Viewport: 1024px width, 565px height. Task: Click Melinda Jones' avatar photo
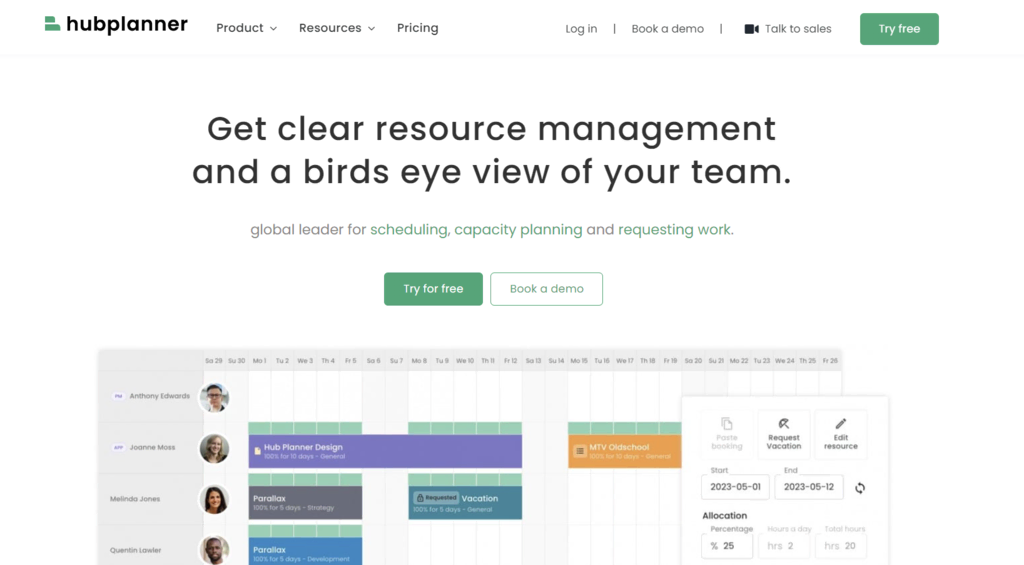(214, 500)
